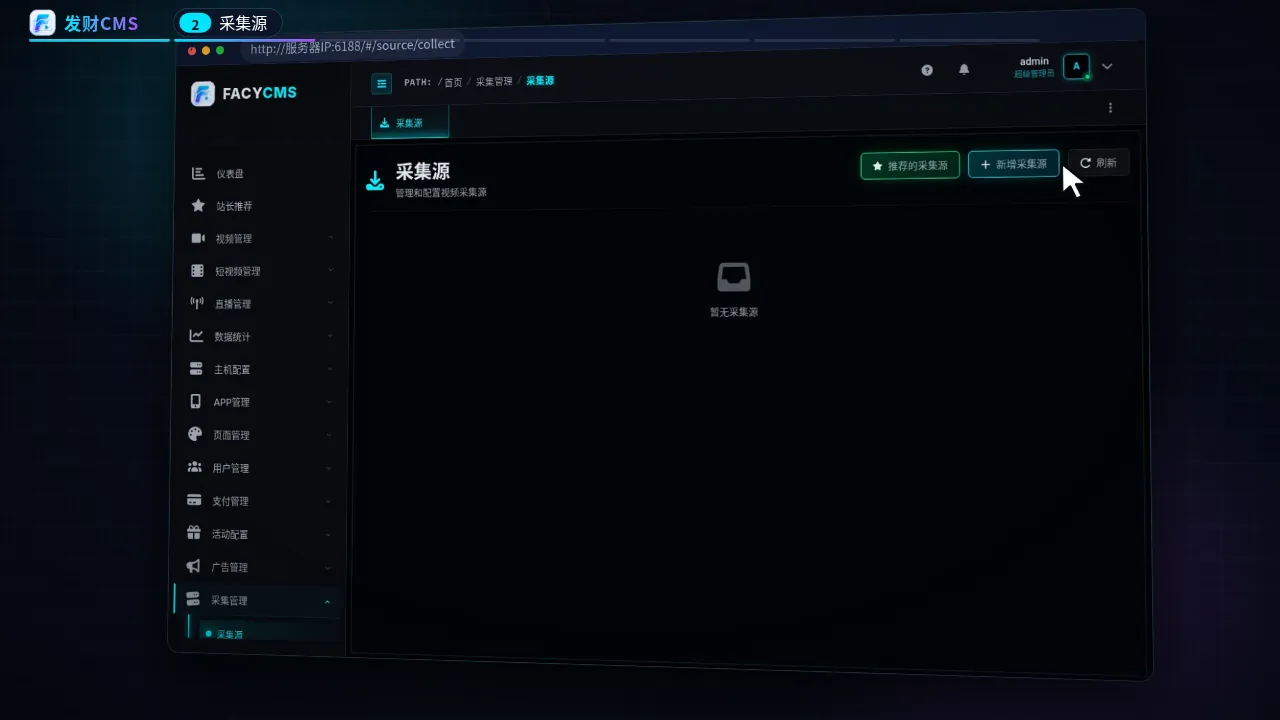Open the admin account dropdown arrow
This screenshot has height=720, width=1280.
point(1107,66)
